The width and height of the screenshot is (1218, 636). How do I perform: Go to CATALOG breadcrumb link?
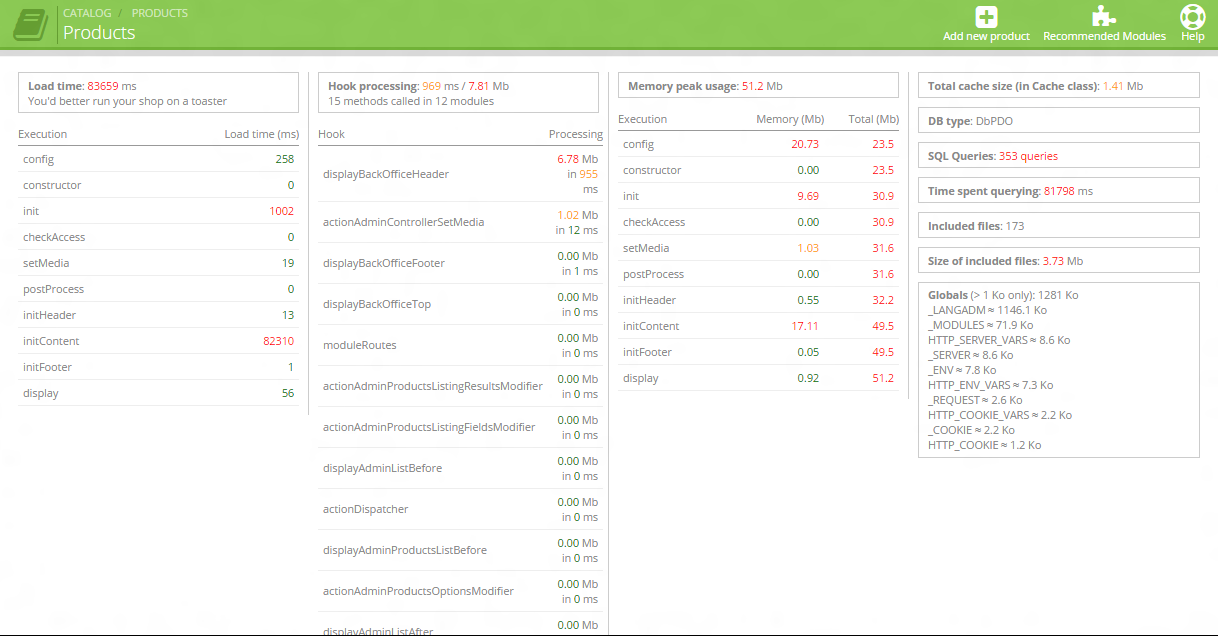87,13
